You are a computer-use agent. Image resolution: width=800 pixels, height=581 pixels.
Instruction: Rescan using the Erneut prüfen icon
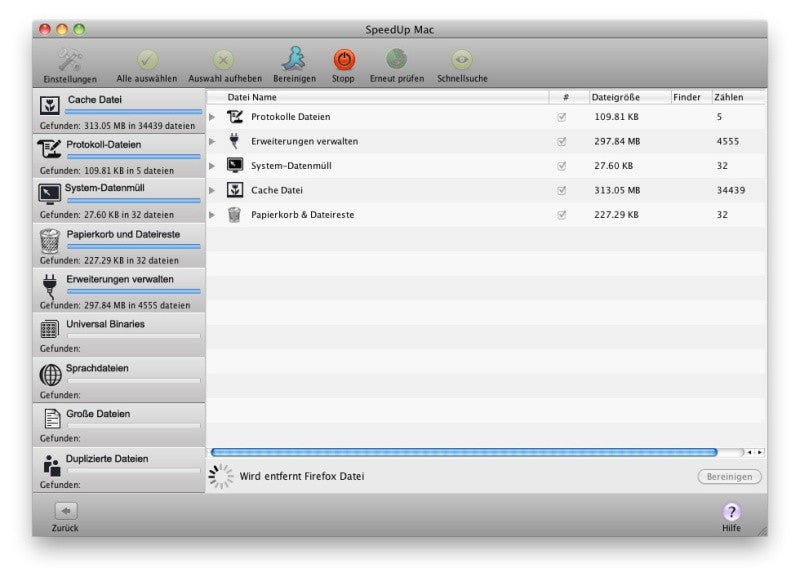tap(396, 59)
